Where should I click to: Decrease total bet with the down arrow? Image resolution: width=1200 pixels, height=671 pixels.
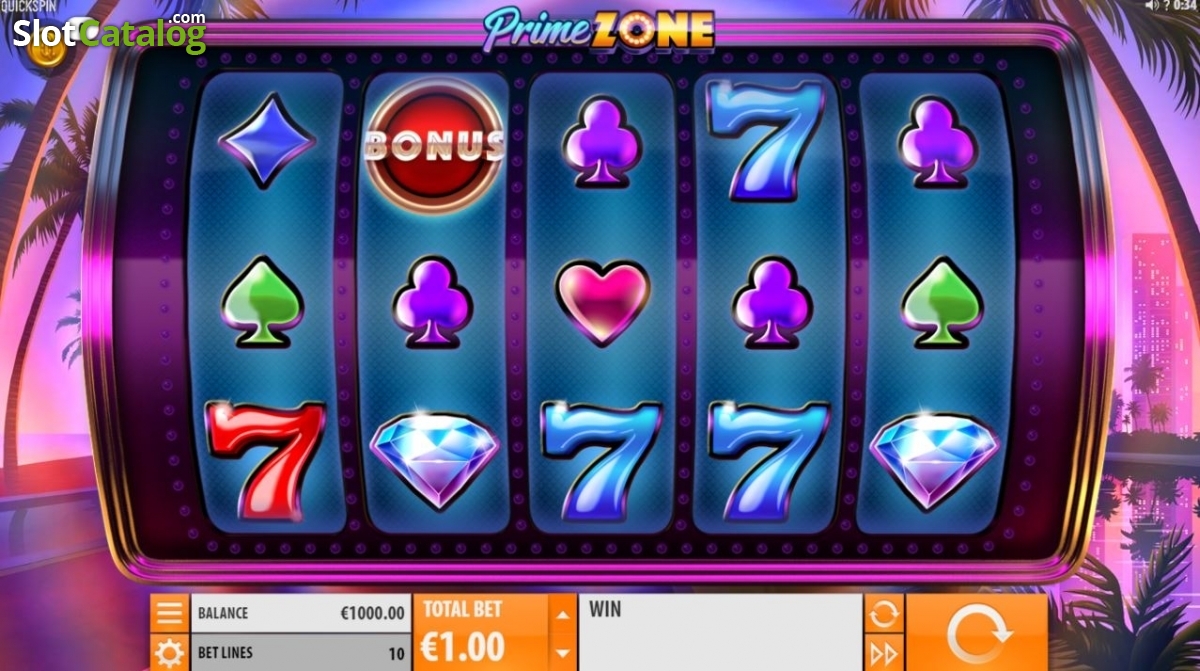(563, 653)
